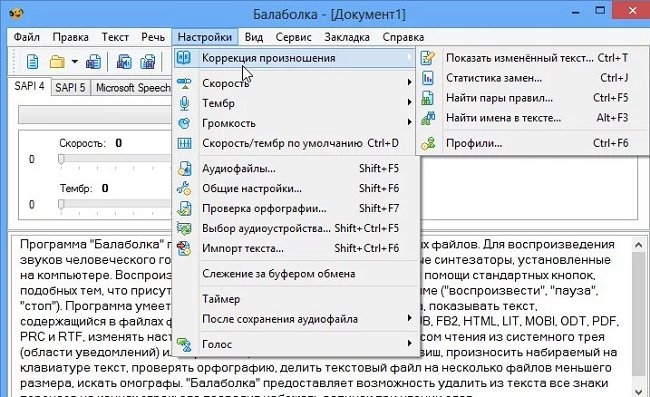Choose Аудиофайлы... menu entry
The height and width of the screenshot is (397, 650).
(x=297, y=168)
